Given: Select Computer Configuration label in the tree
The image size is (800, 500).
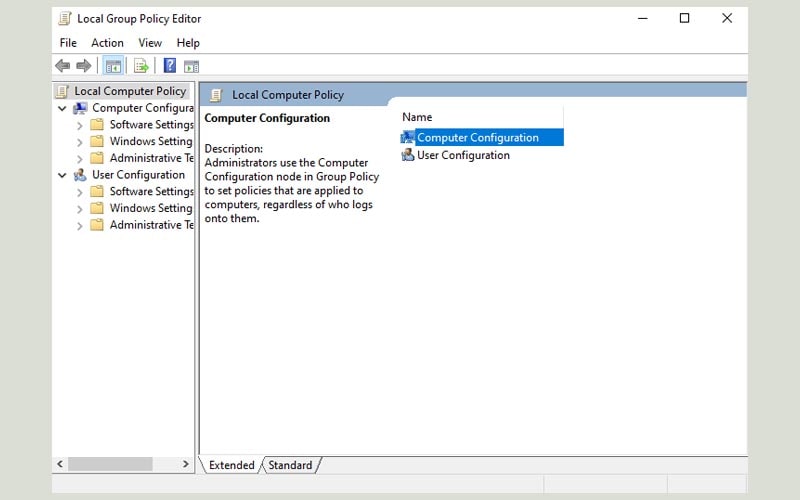Looking at the screenshot, I should click(143, 108).
